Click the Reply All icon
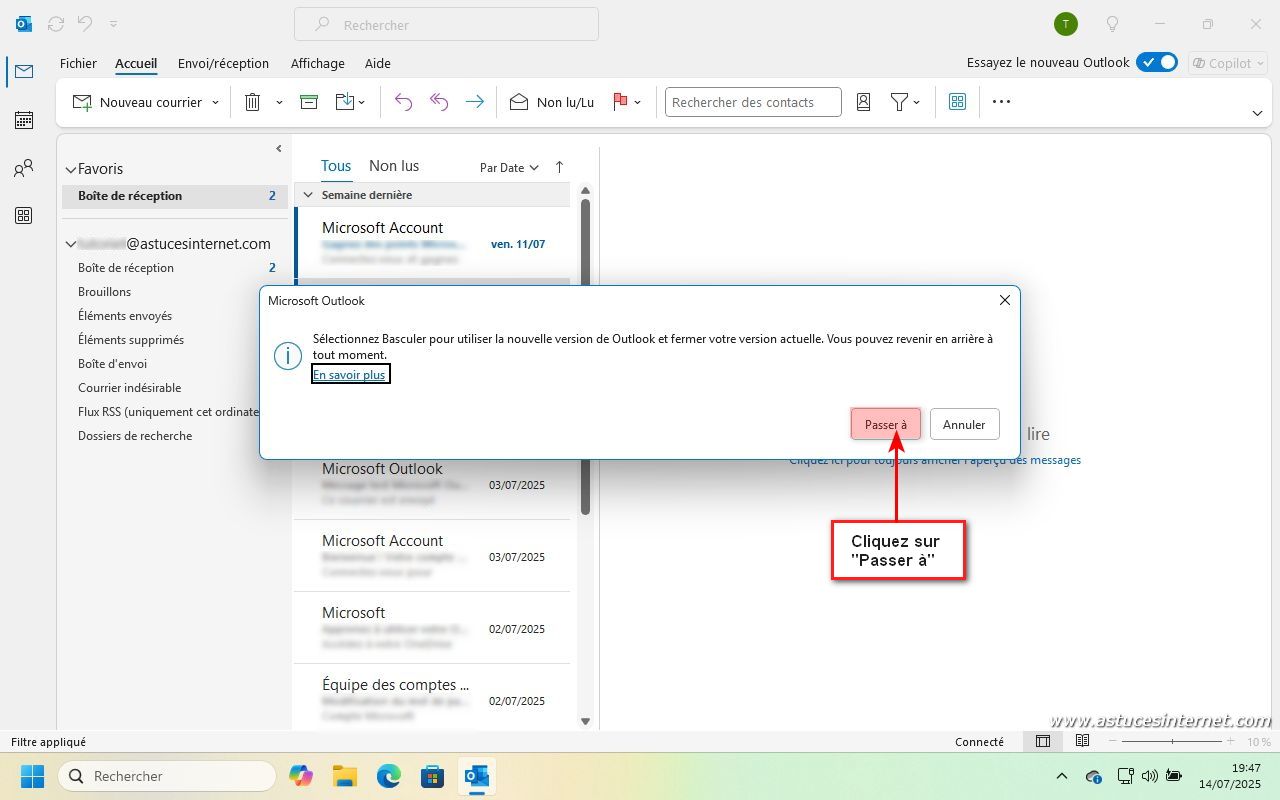The image size is (1280, 800). coord(439,102)
